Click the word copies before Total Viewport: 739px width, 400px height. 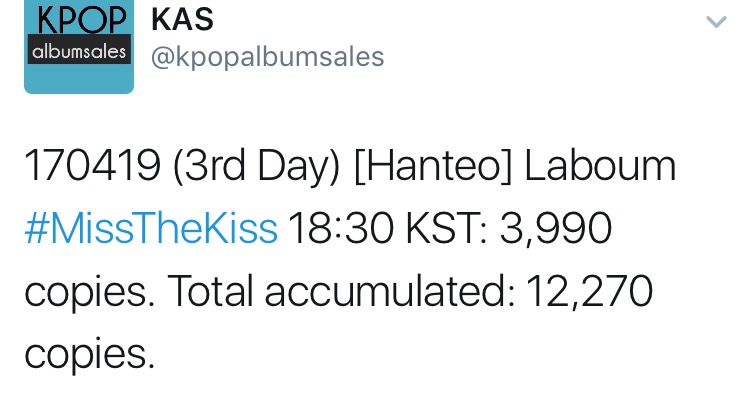click(x=90, y=294)
